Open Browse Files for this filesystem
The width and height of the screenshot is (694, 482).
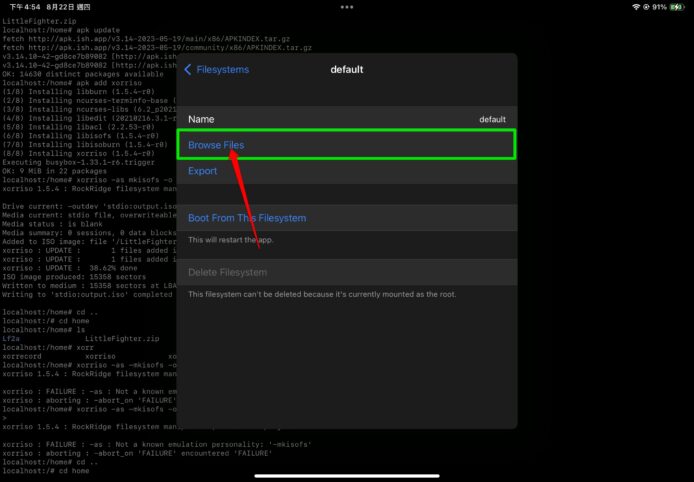216,145
